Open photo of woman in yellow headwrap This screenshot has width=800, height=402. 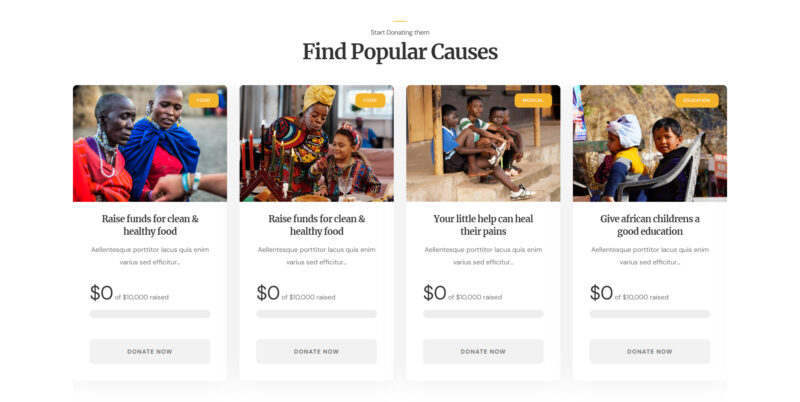coord(316,143)
